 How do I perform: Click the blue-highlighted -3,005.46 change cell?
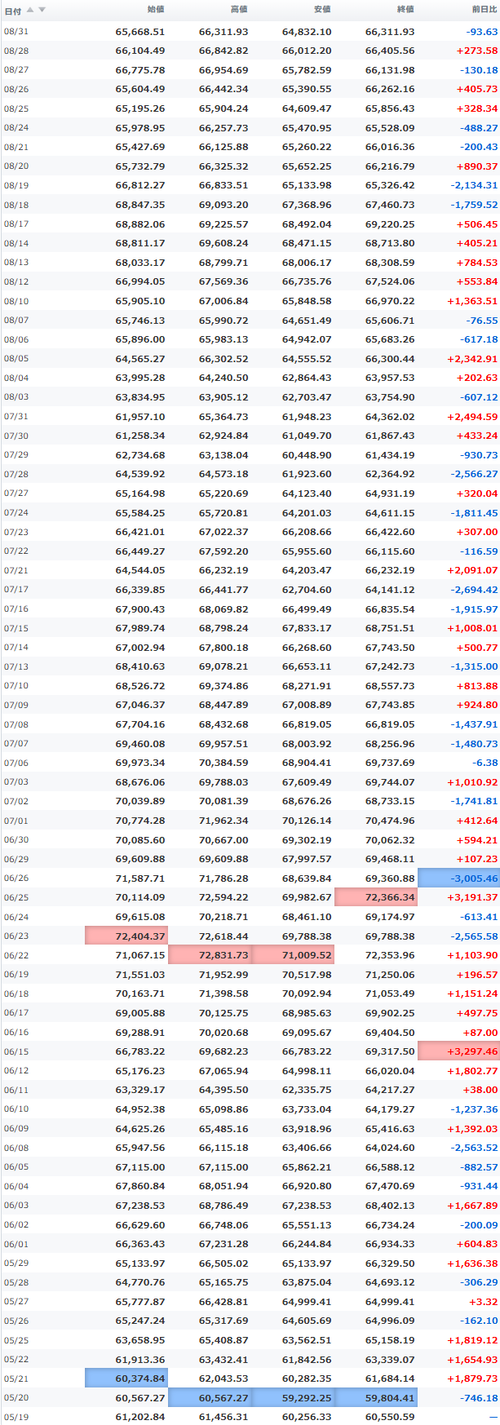(x=459, y=878)
